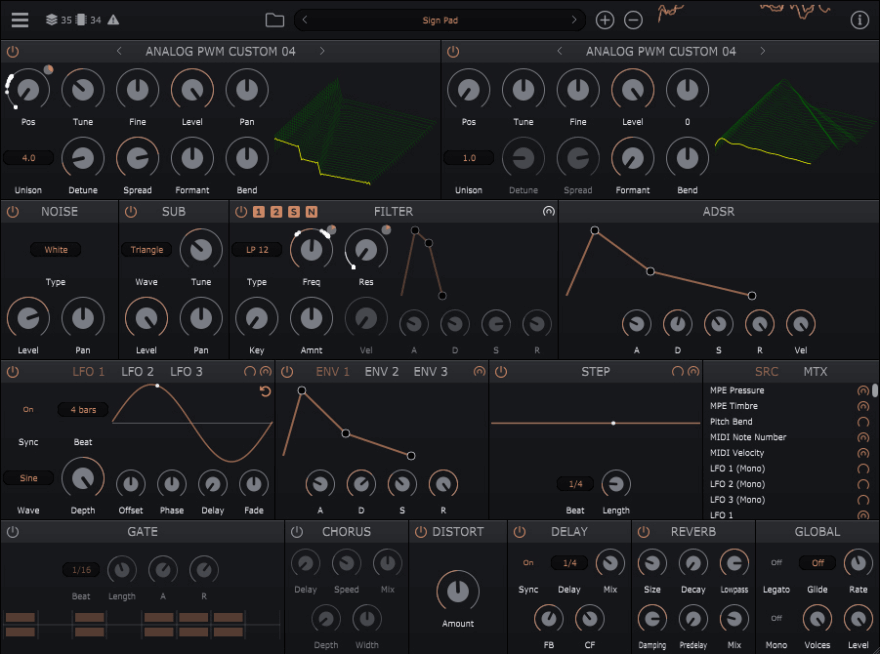Toggle the Filter power button
This screenshot has height=654, width=880.
pos(241,212)
